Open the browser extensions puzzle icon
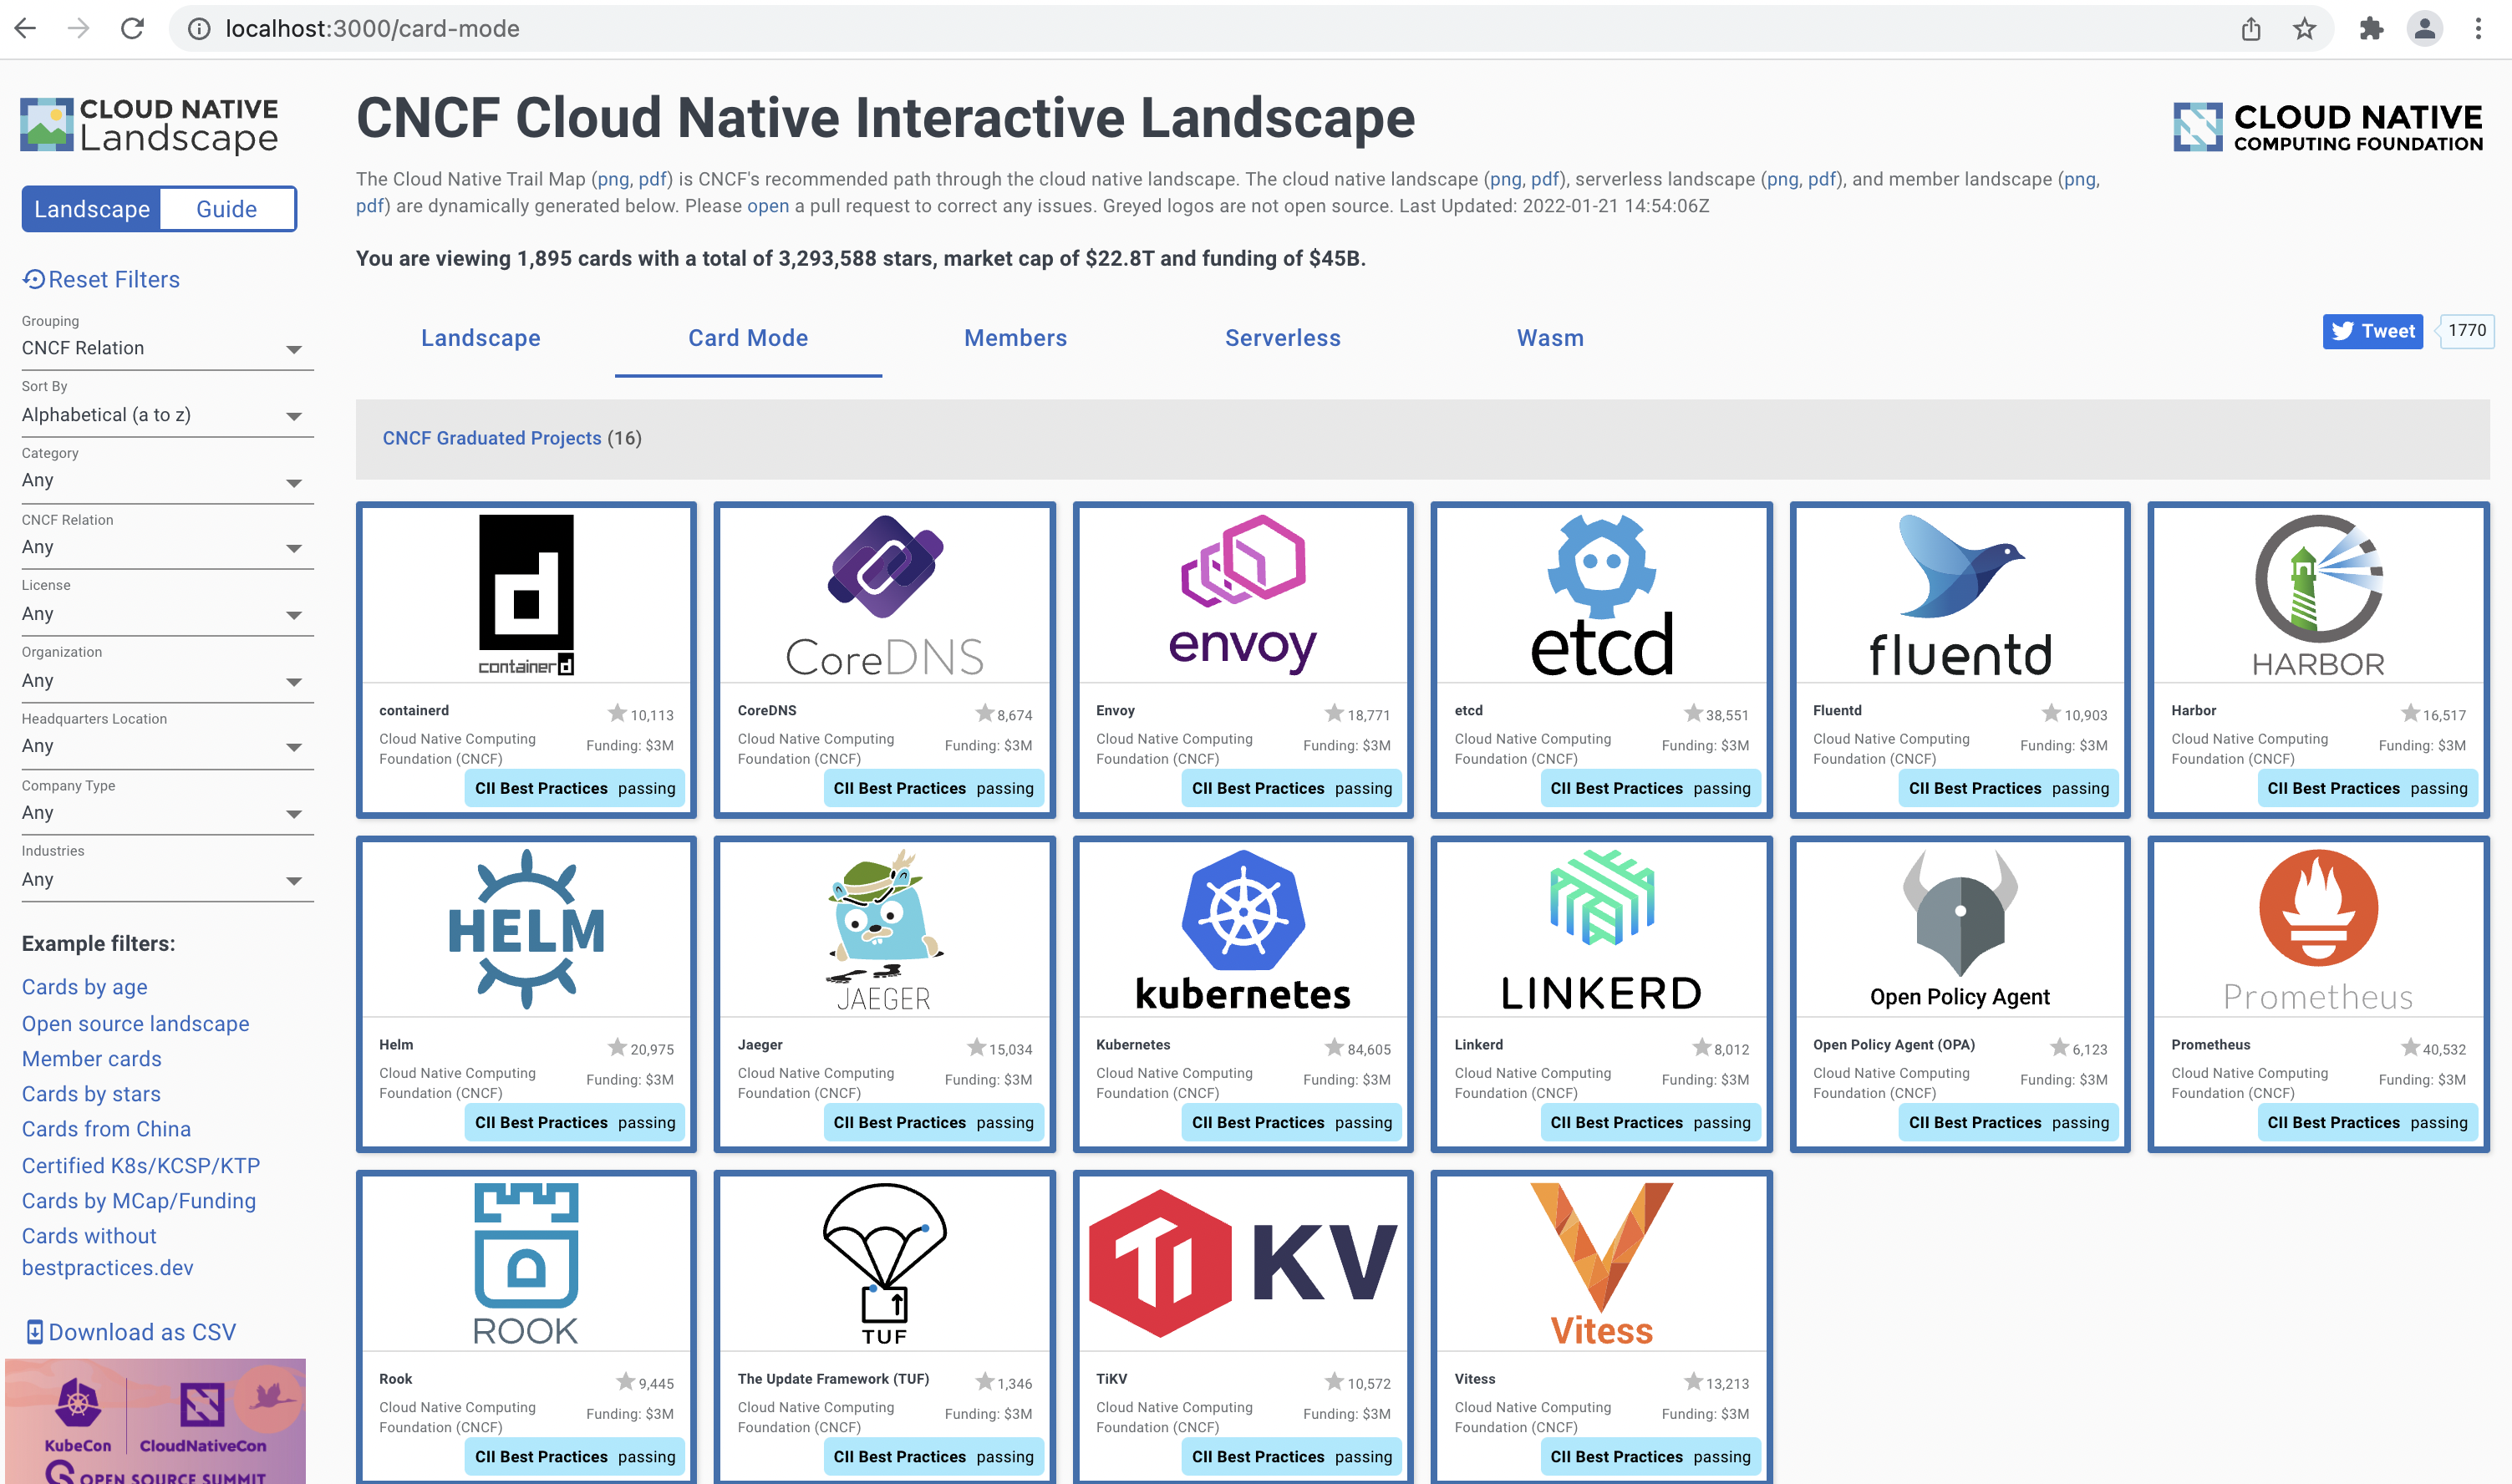 (2371, 28)
